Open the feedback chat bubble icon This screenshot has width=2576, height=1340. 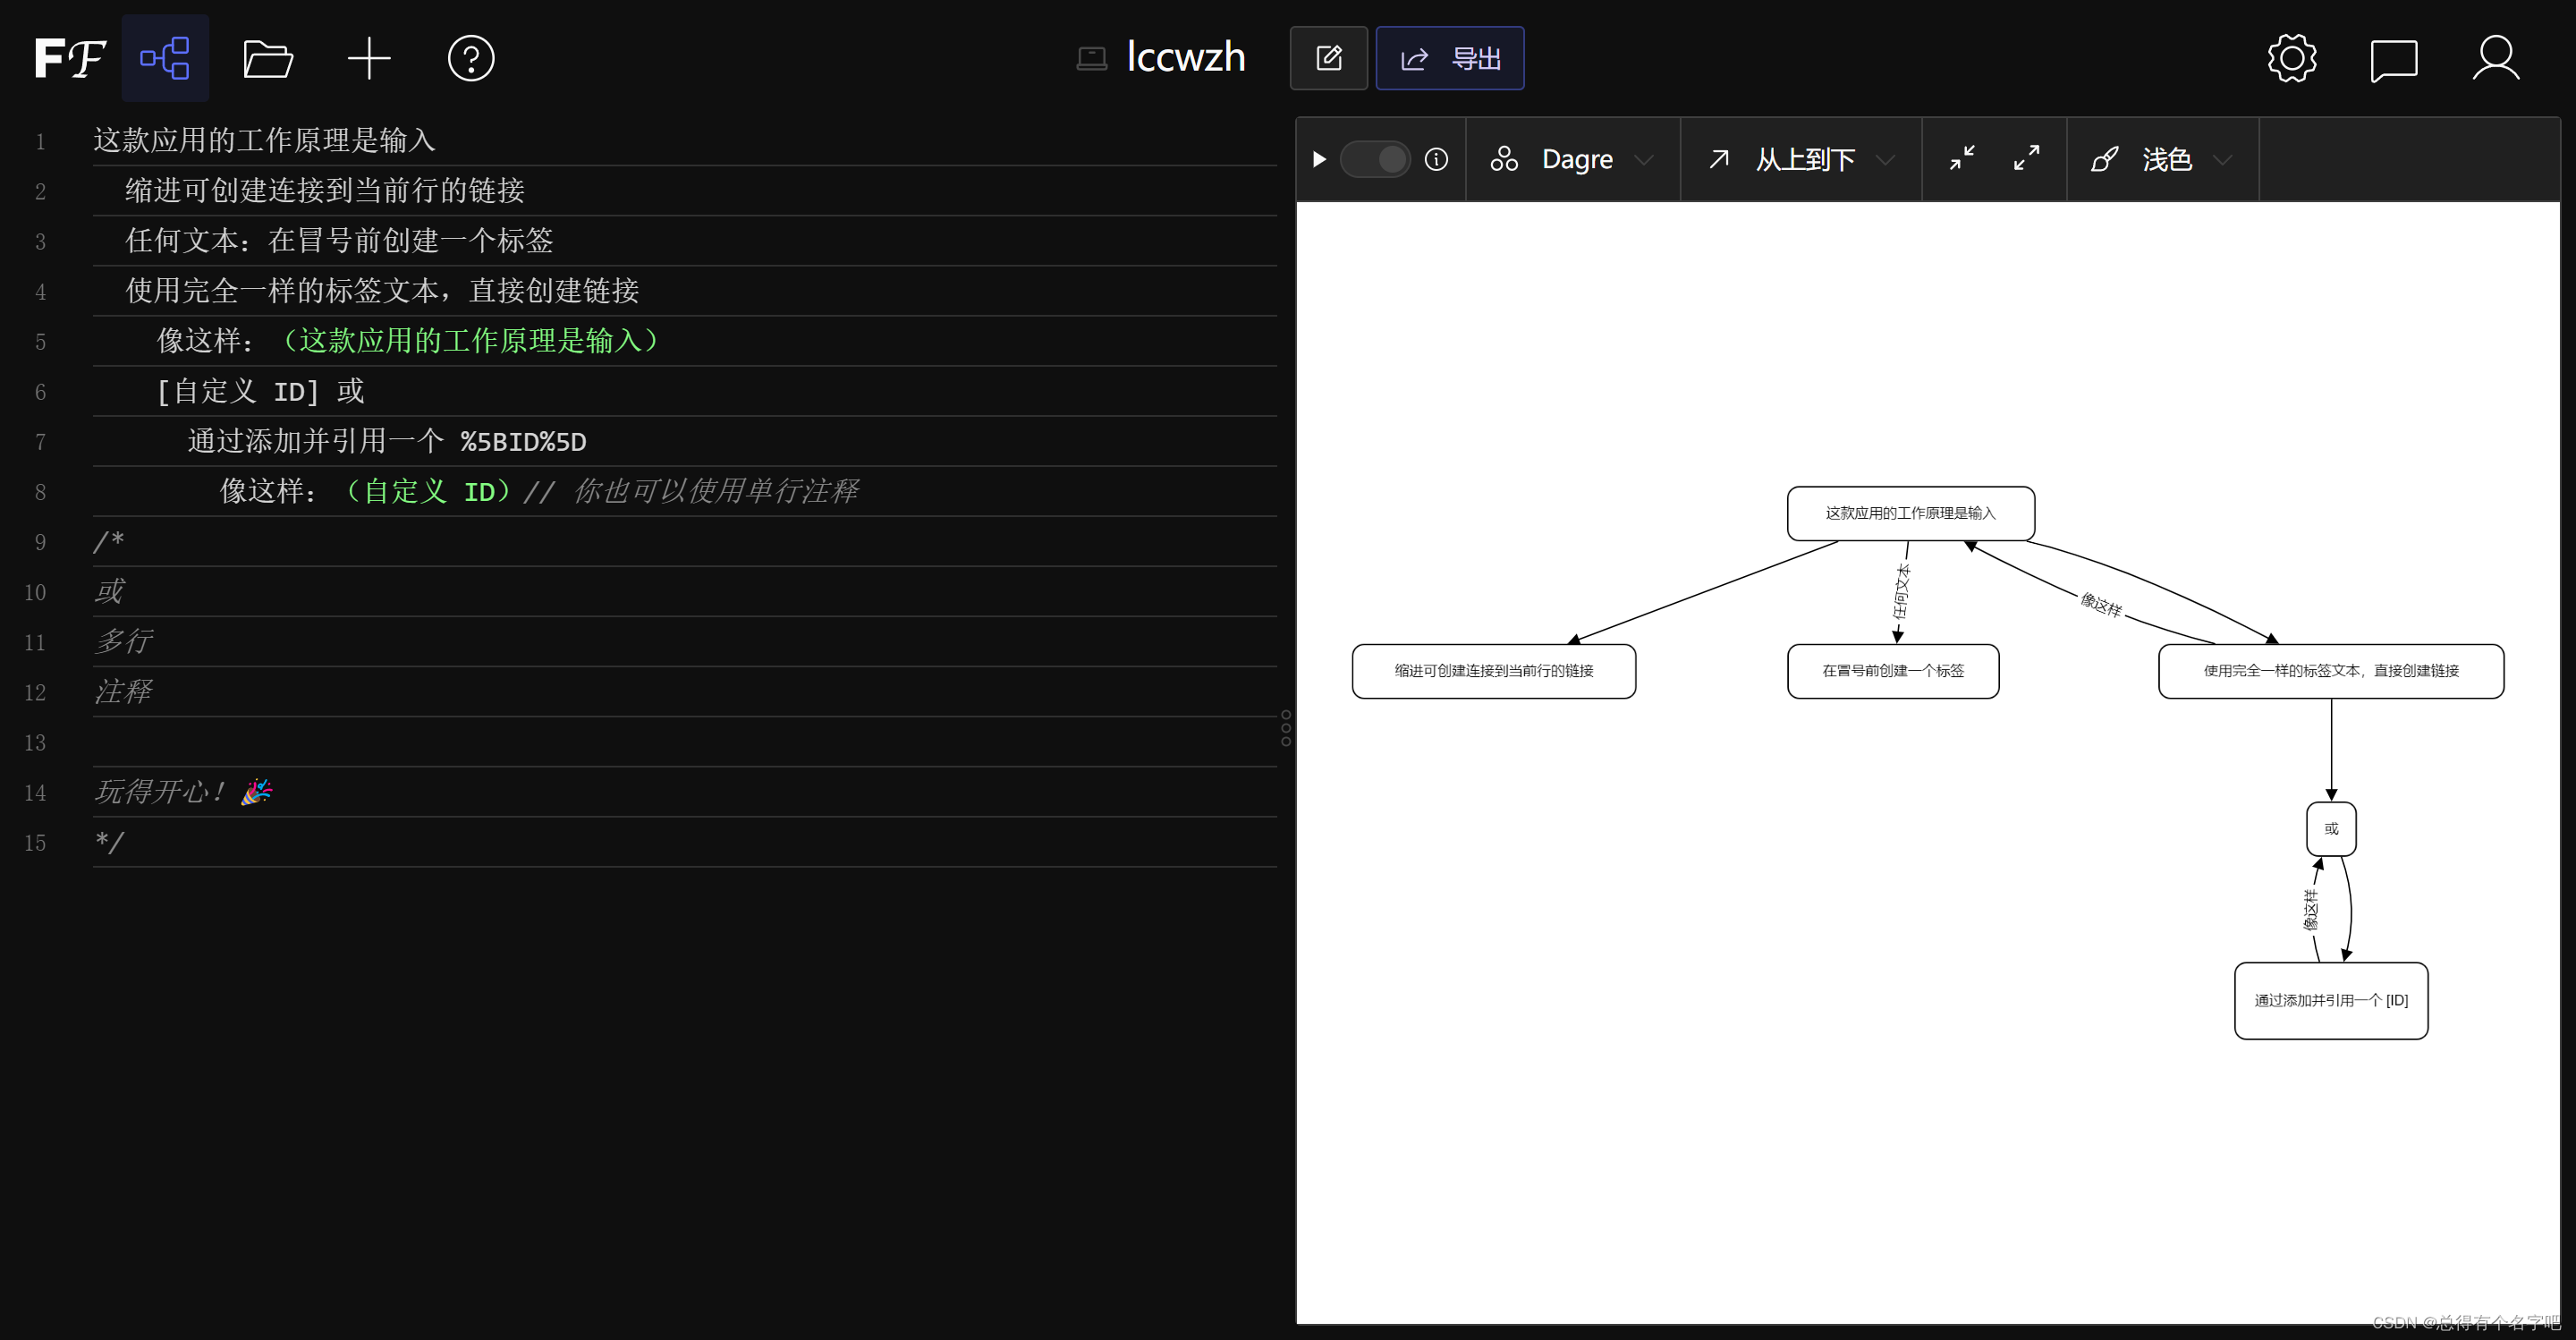[2394, 60]
